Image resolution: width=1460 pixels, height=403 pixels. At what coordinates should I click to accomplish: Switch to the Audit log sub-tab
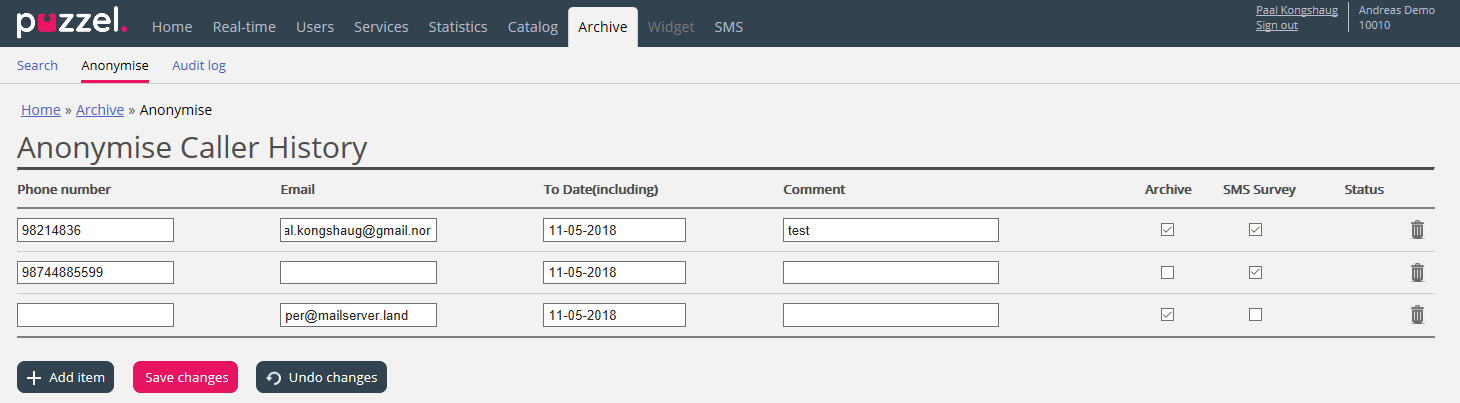[x=199, y=66]
